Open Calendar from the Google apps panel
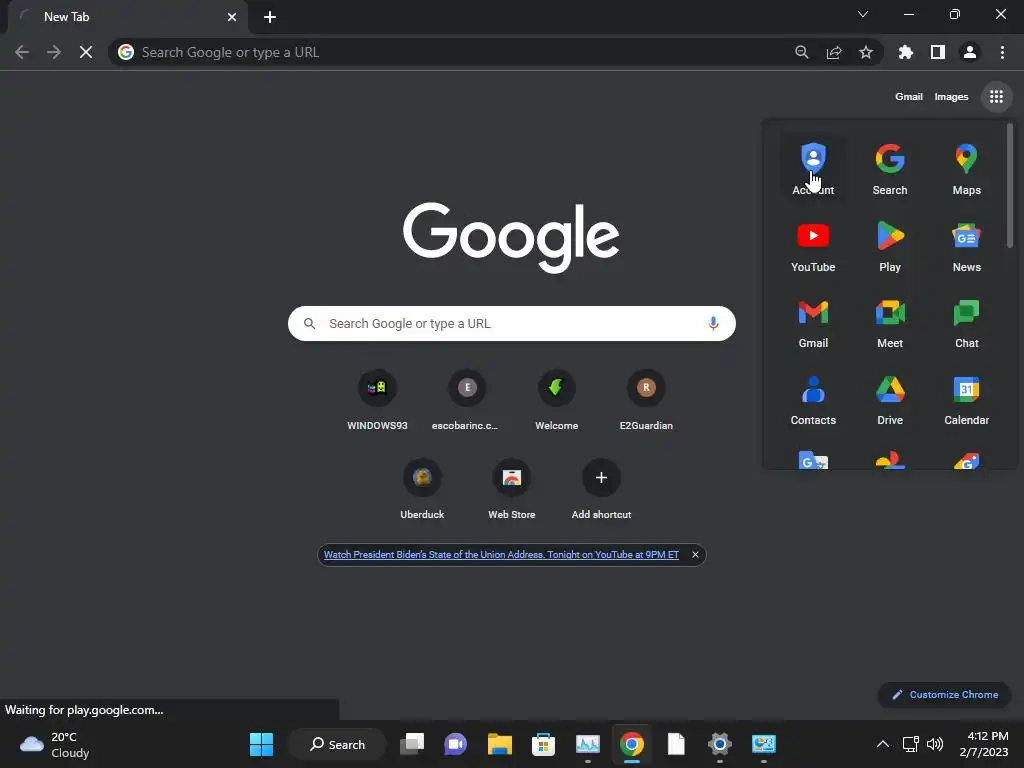Image resolution: width=1024 pixels, height=768 pixels. [x=966, y=400]
